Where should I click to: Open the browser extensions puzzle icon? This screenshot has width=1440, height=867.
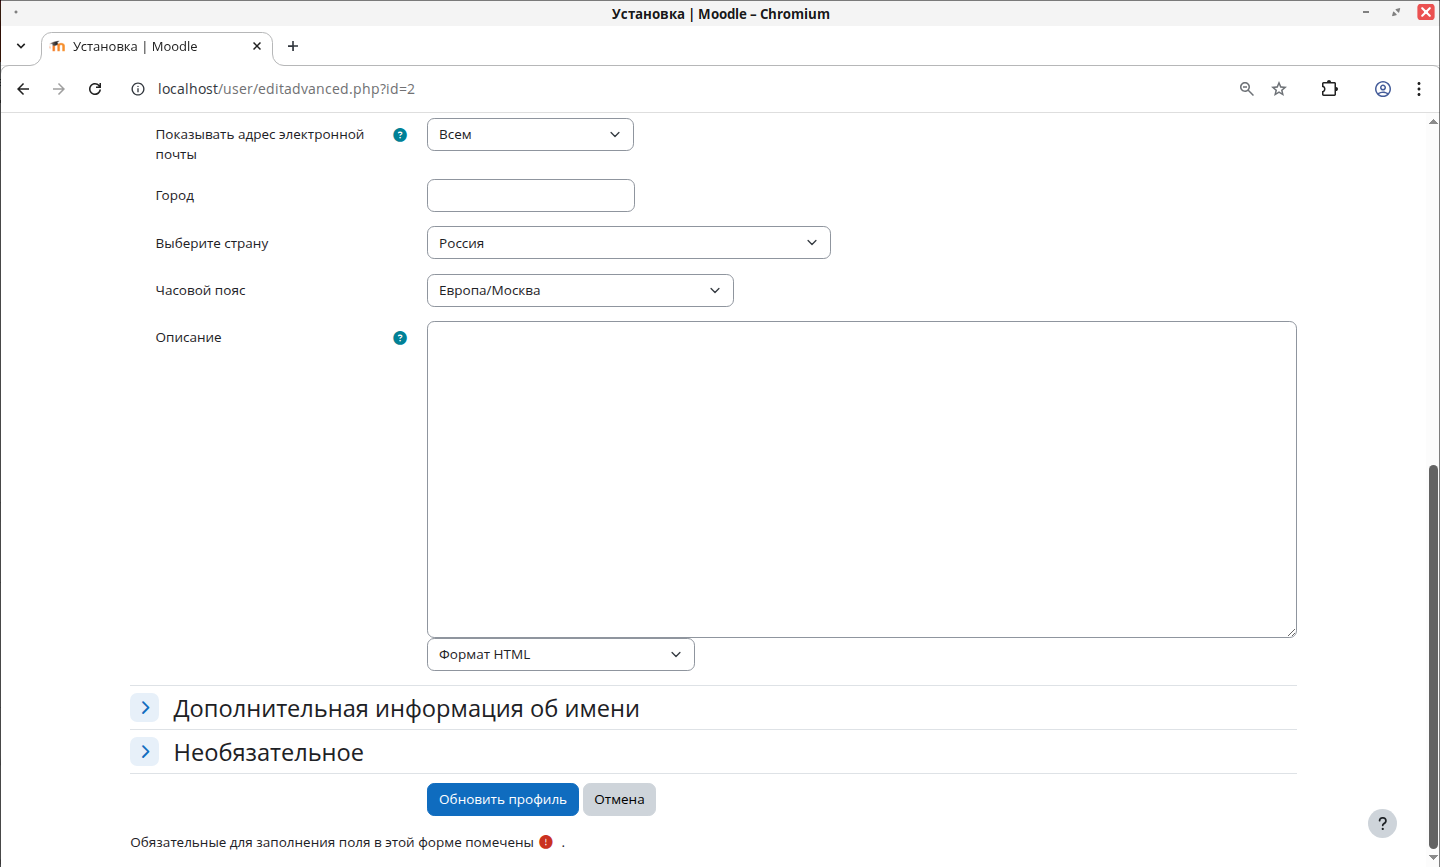tap(1329, 89)
